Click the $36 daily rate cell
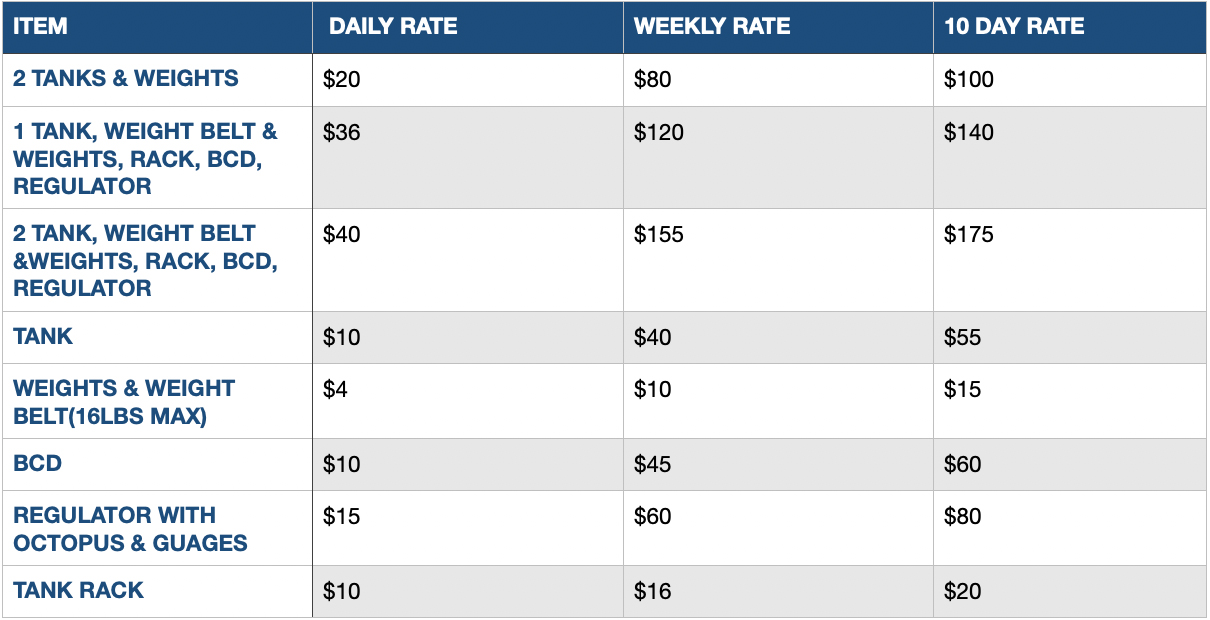This screenshot has width=1210, height=620. coord(342,133)
